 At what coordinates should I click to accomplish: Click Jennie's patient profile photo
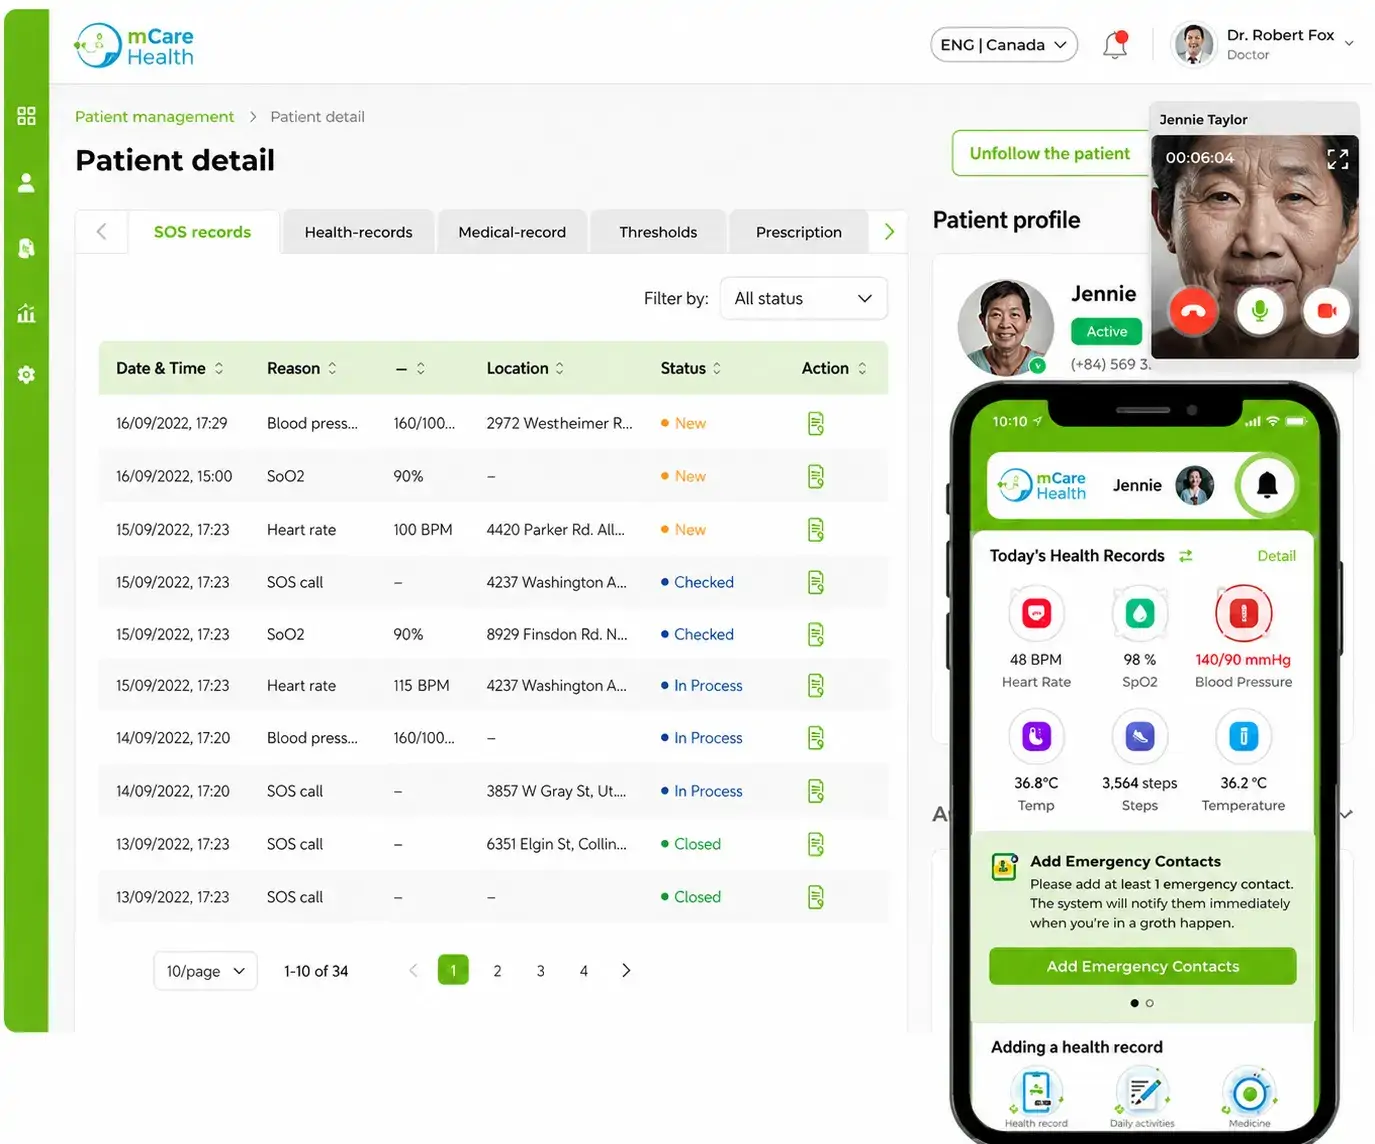click(x=1005, y=327)
